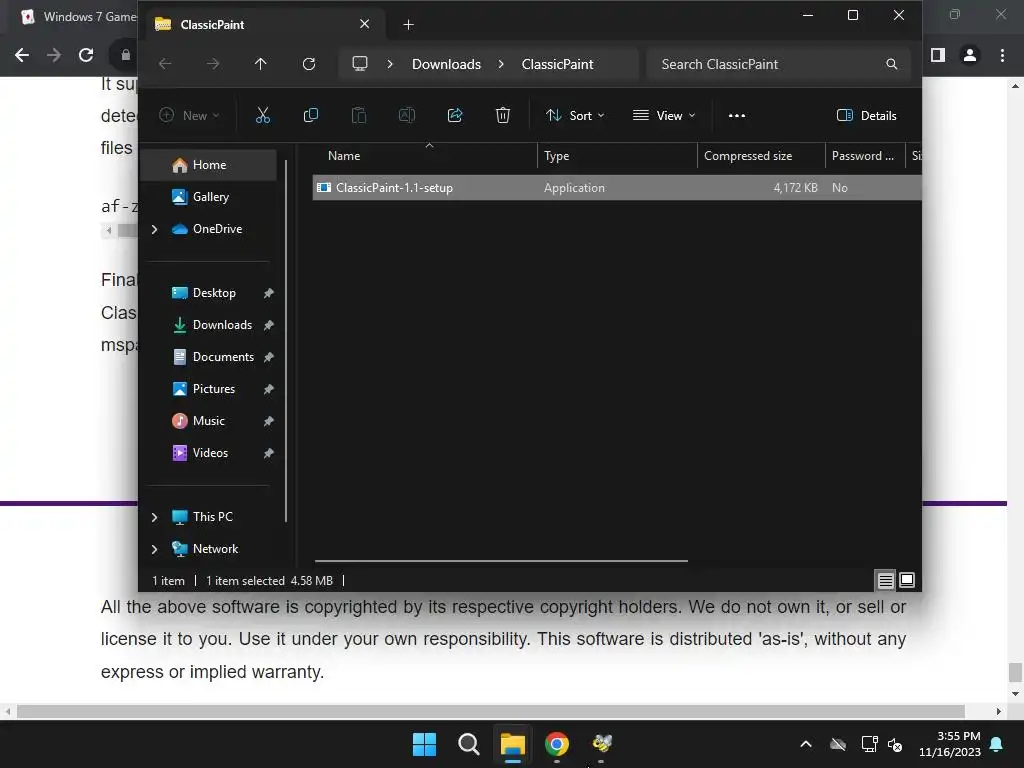The height and width of the screenshot is (768, 1024).
Task: Click File Explorer icon on taskbar
Action: click(513, 744)
